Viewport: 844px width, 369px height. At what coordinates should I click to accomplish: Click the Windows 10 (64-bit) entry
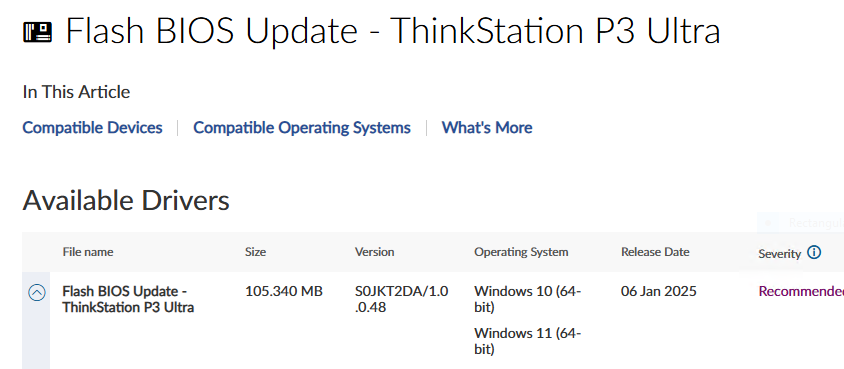point(528,300)
